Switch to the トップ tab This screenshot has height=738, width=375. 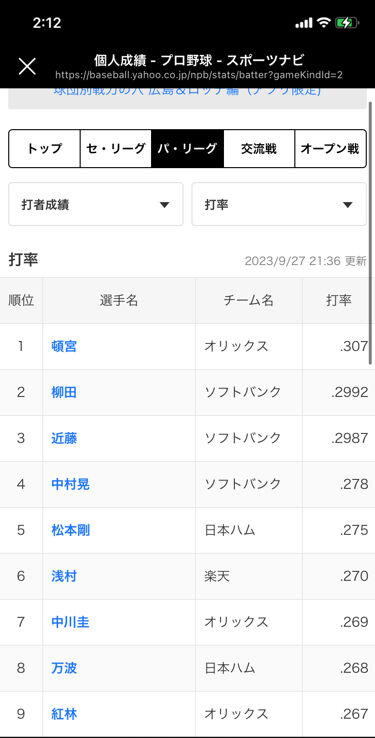45,149
